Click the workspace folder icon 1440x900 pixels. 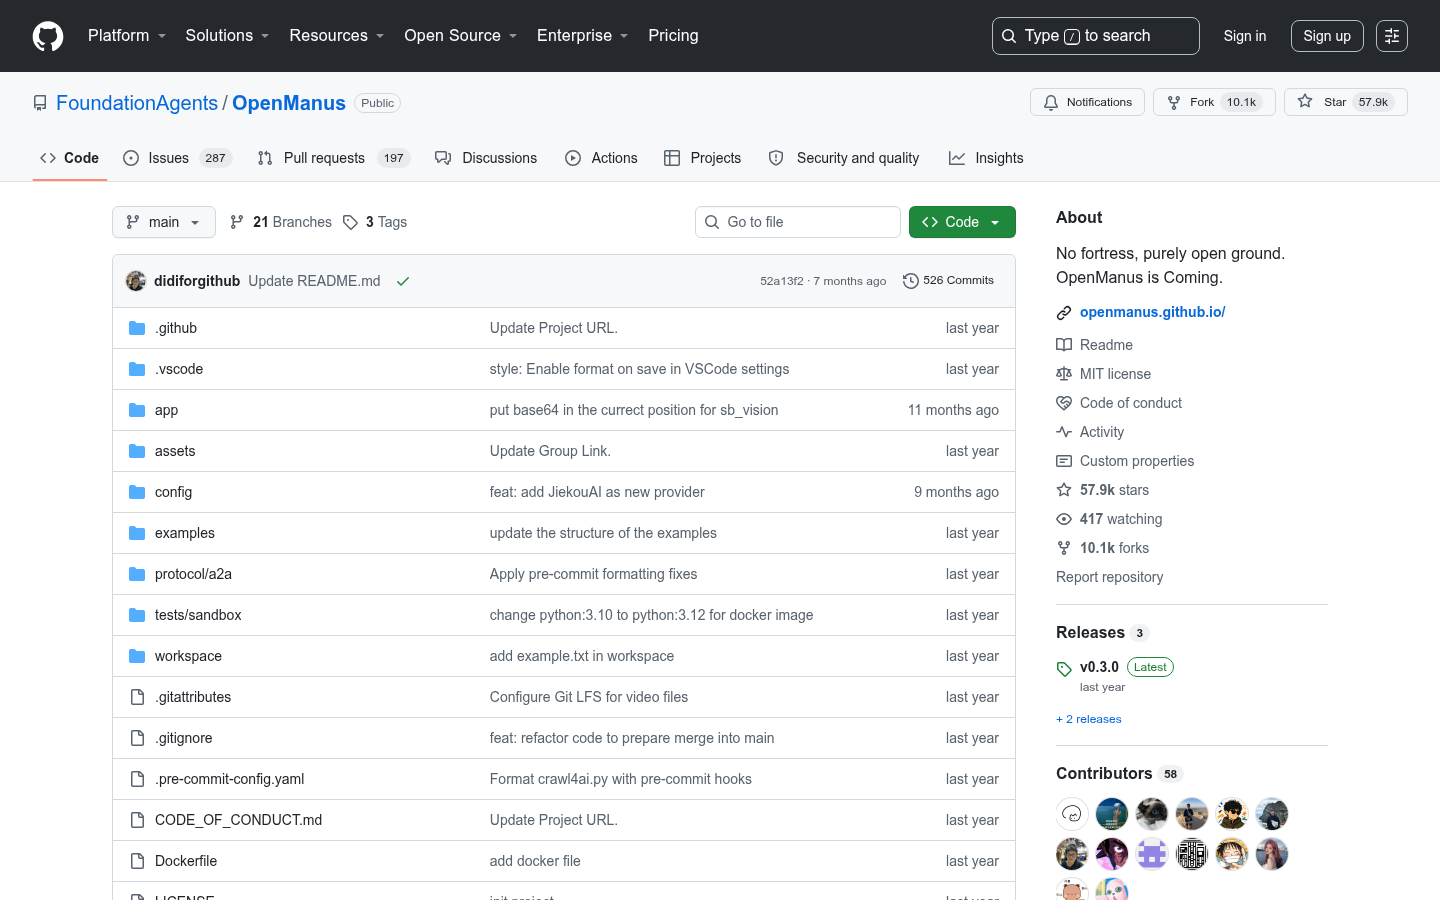pos(137,656)
